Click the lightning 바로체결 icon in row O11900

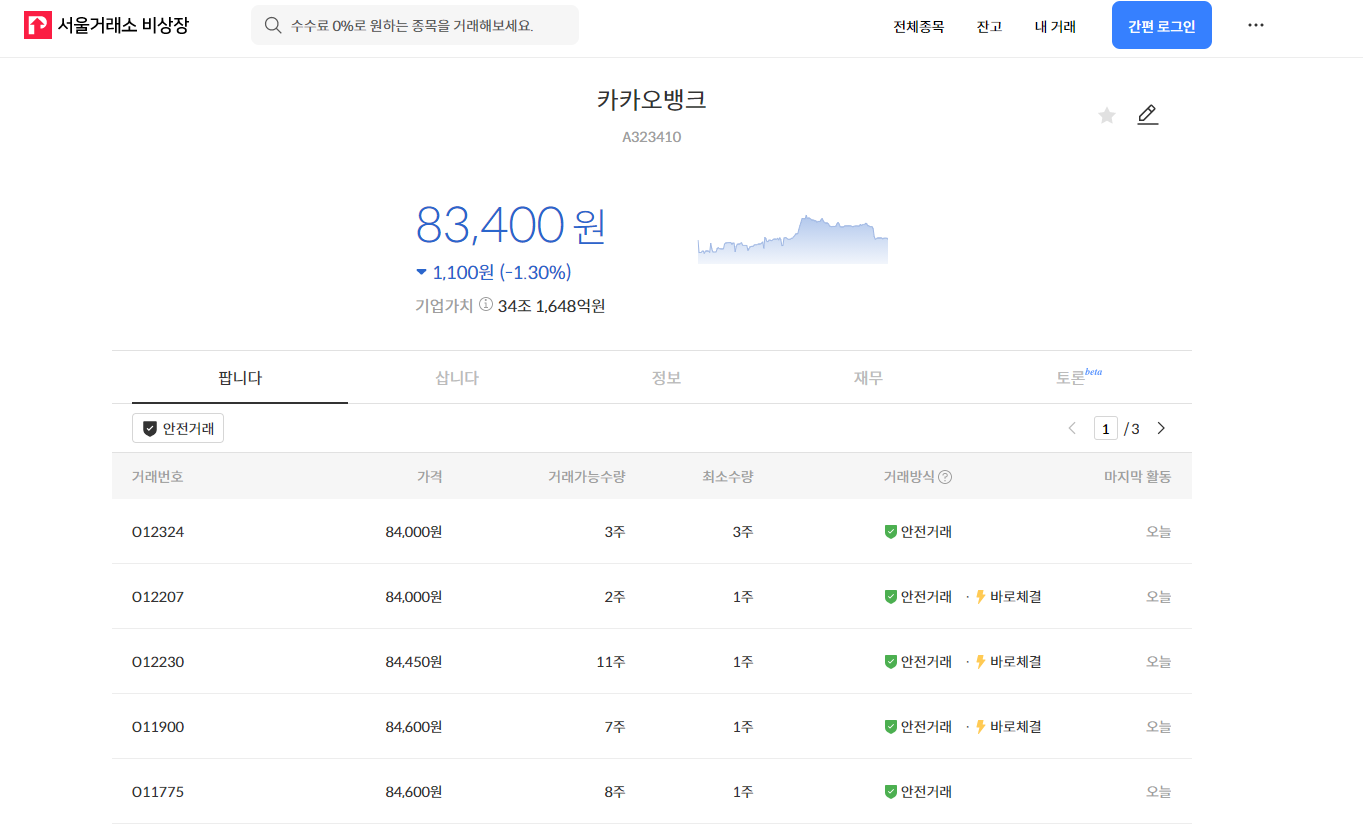tap(980, 727)
